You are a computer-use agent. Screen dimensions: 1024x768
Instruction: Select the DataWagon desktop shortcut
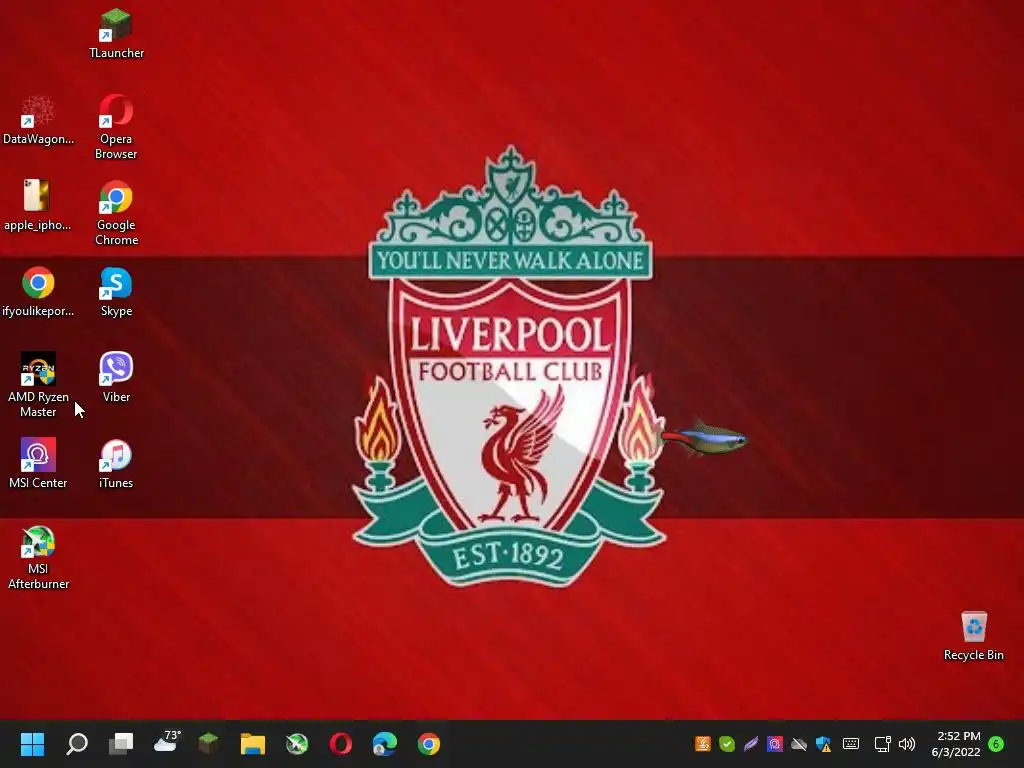[x=38, y=120]
